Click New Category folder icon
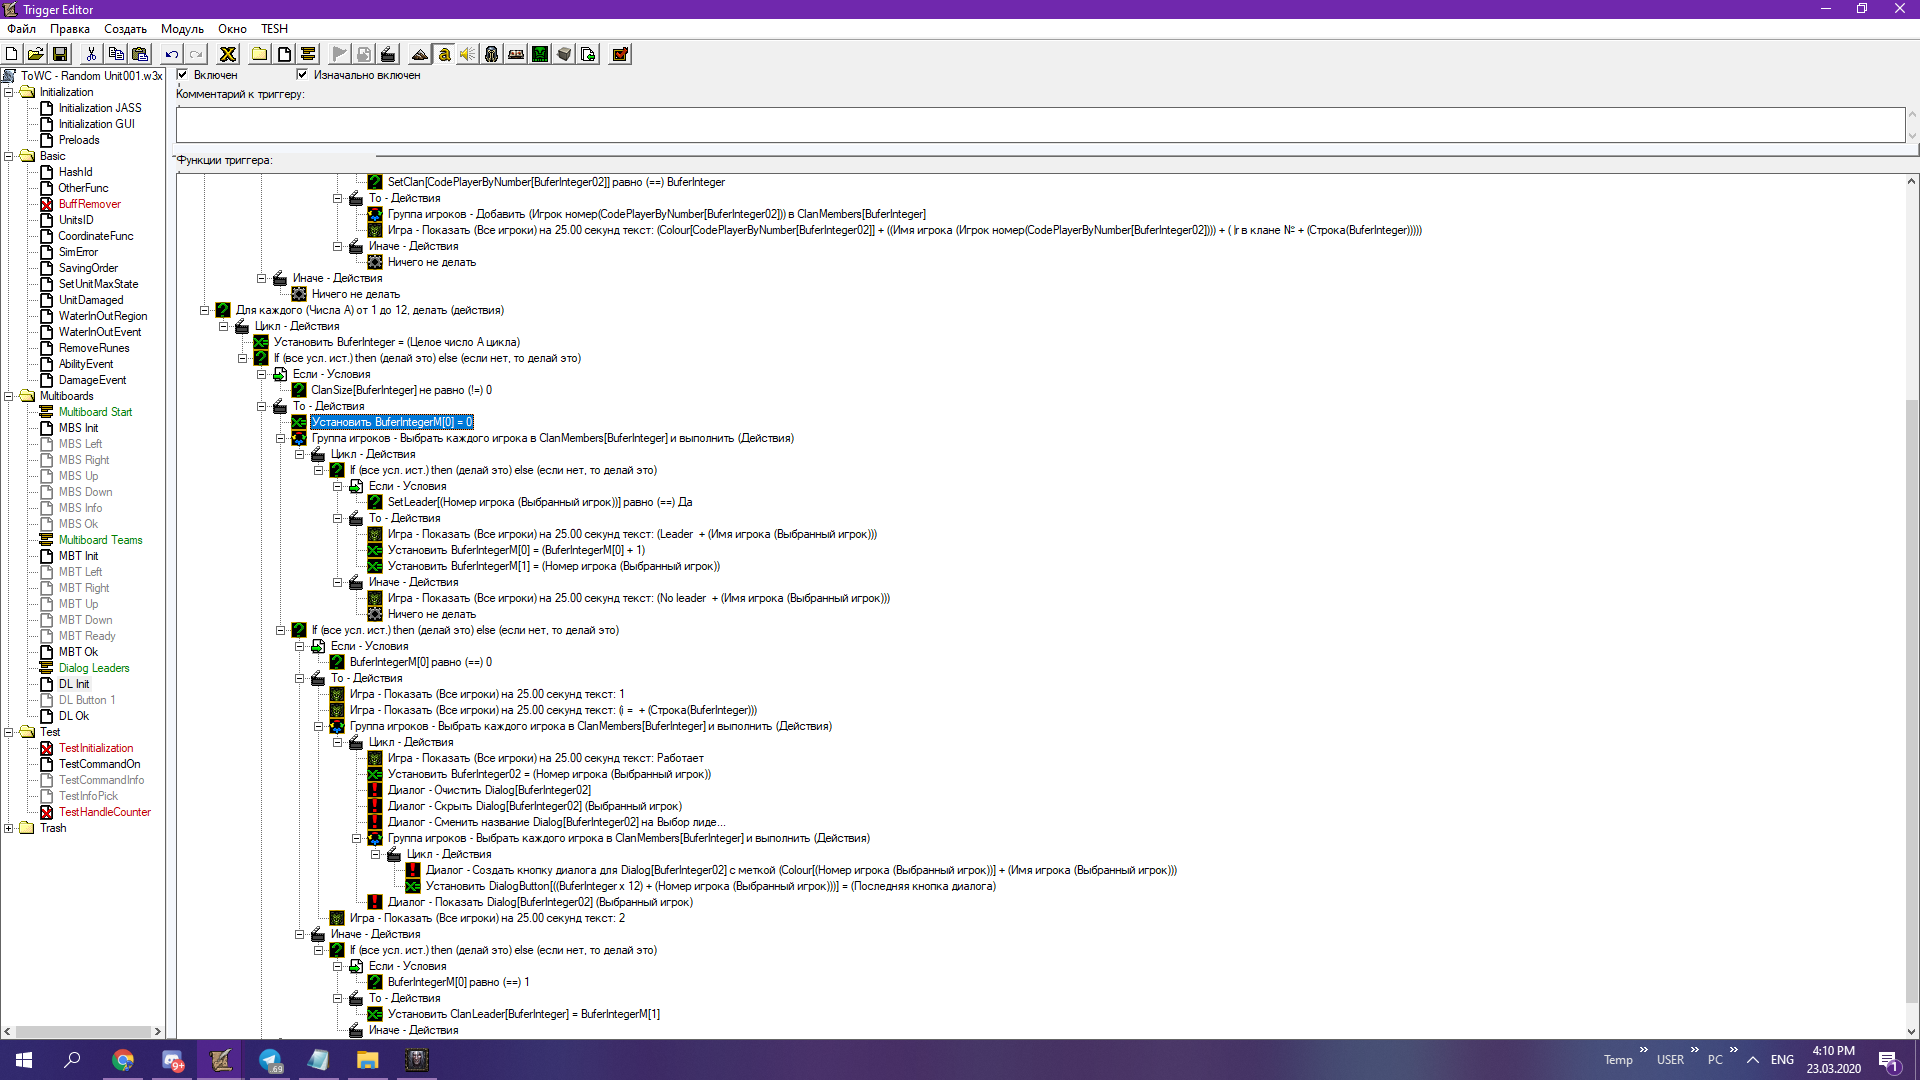Image resolution: width=1920 pixels, height=1080 pixels. [x=260, y=54]
